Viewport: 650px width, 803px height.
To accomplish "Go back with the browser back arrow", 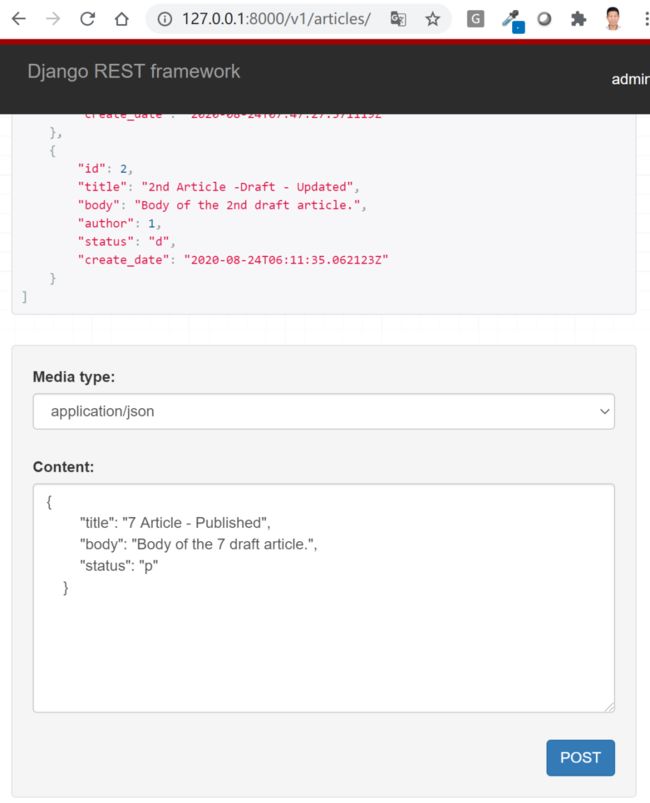I will coord(19,19).
